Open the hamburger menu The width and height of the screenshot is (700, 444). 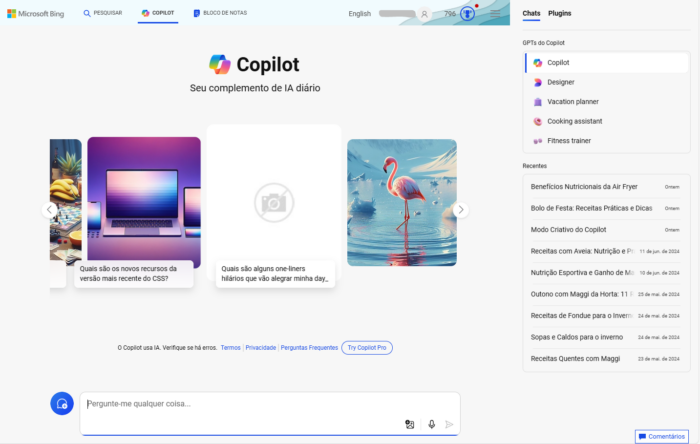[x=495, y=14]
